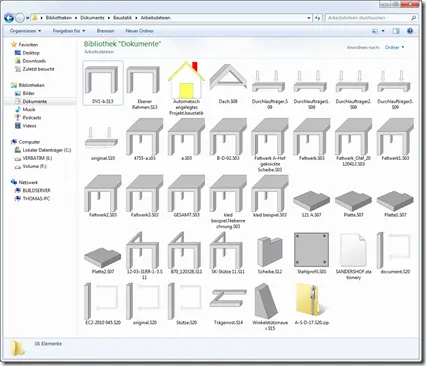Open the Videos library
The height and width of the screenshot is (366, 426).
pyautogui.click(x=29, y=126)
